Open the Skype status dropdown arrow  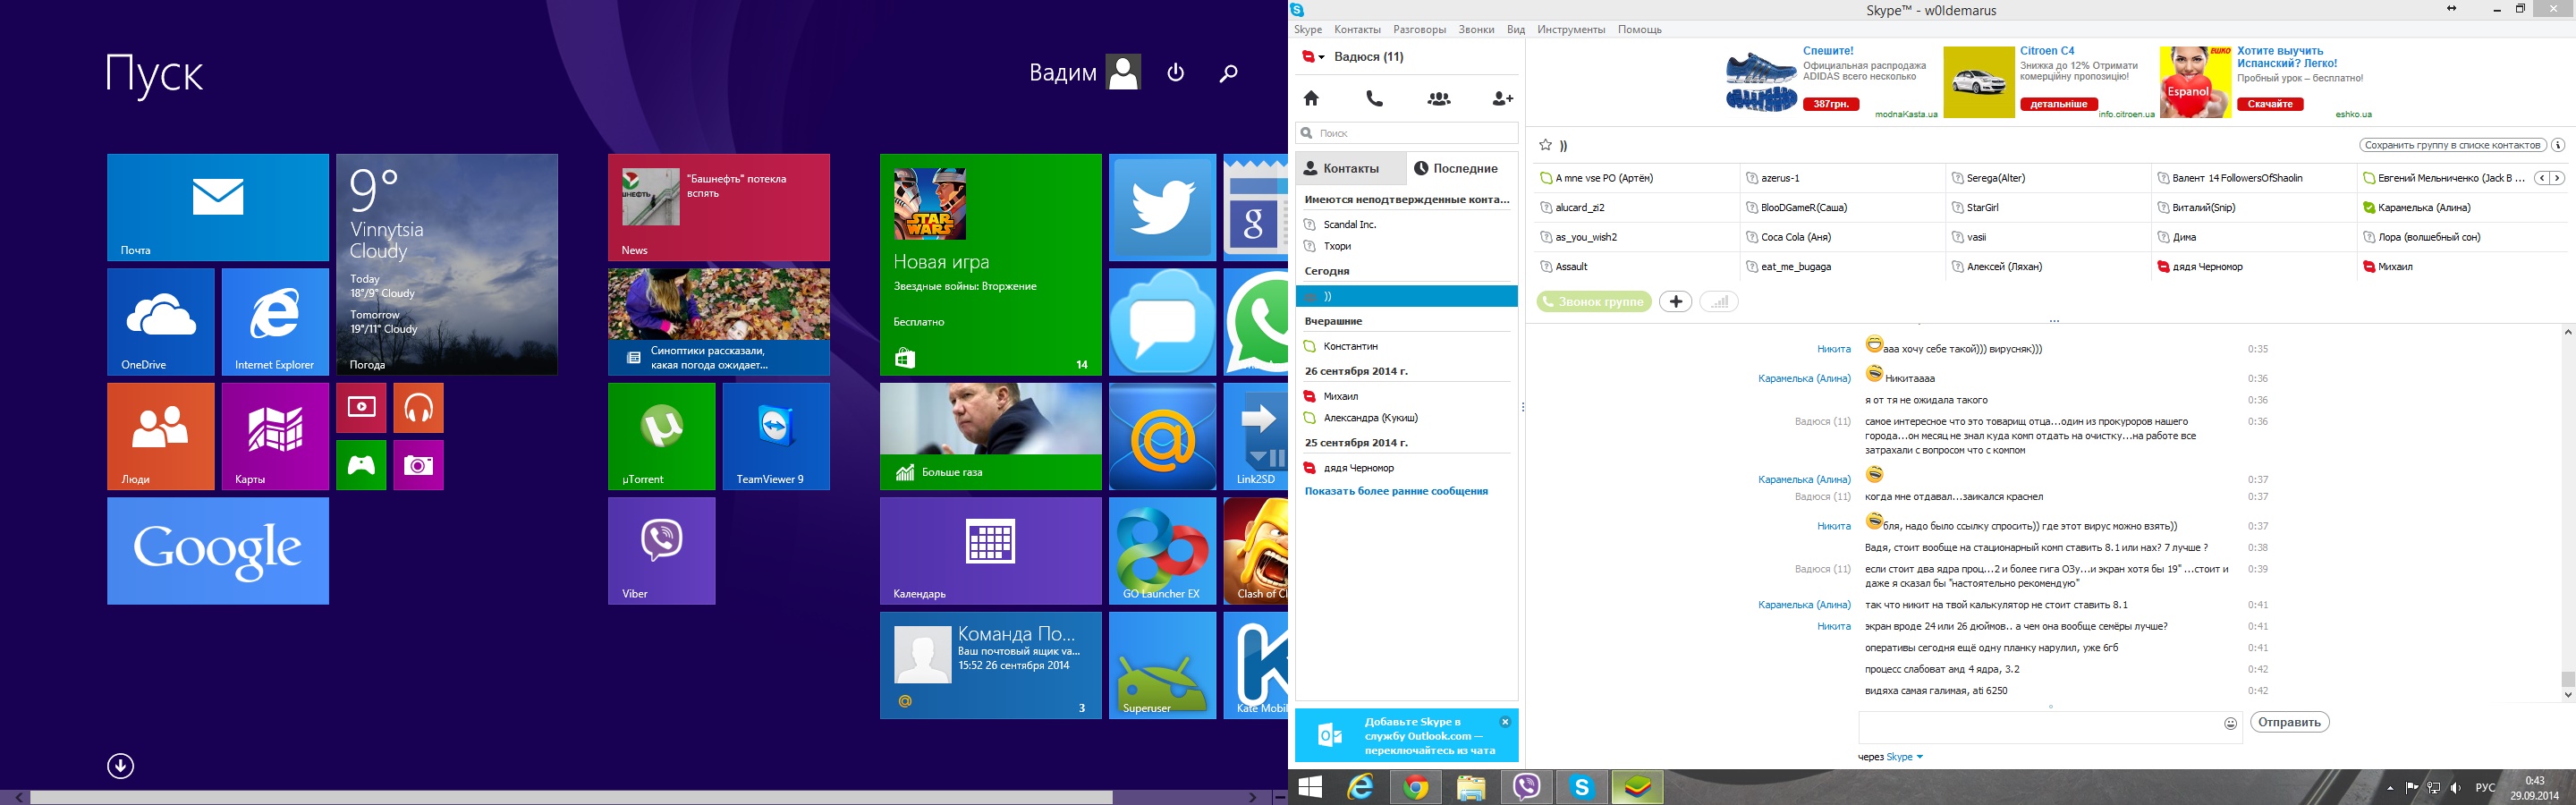(1322, 57)
